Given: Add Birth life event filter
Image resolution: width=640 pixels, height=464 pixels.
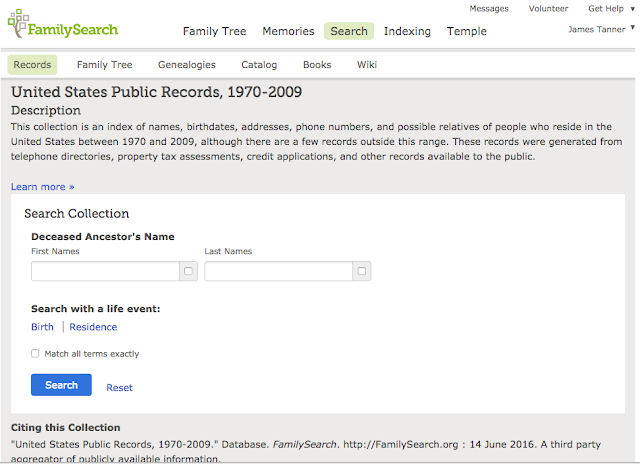Looking at the screenshot, I should (42, 327).
